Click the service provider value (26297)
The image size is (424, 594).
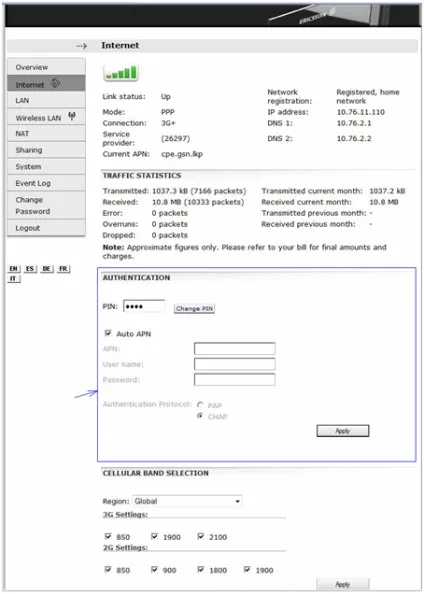coord(175,139)
